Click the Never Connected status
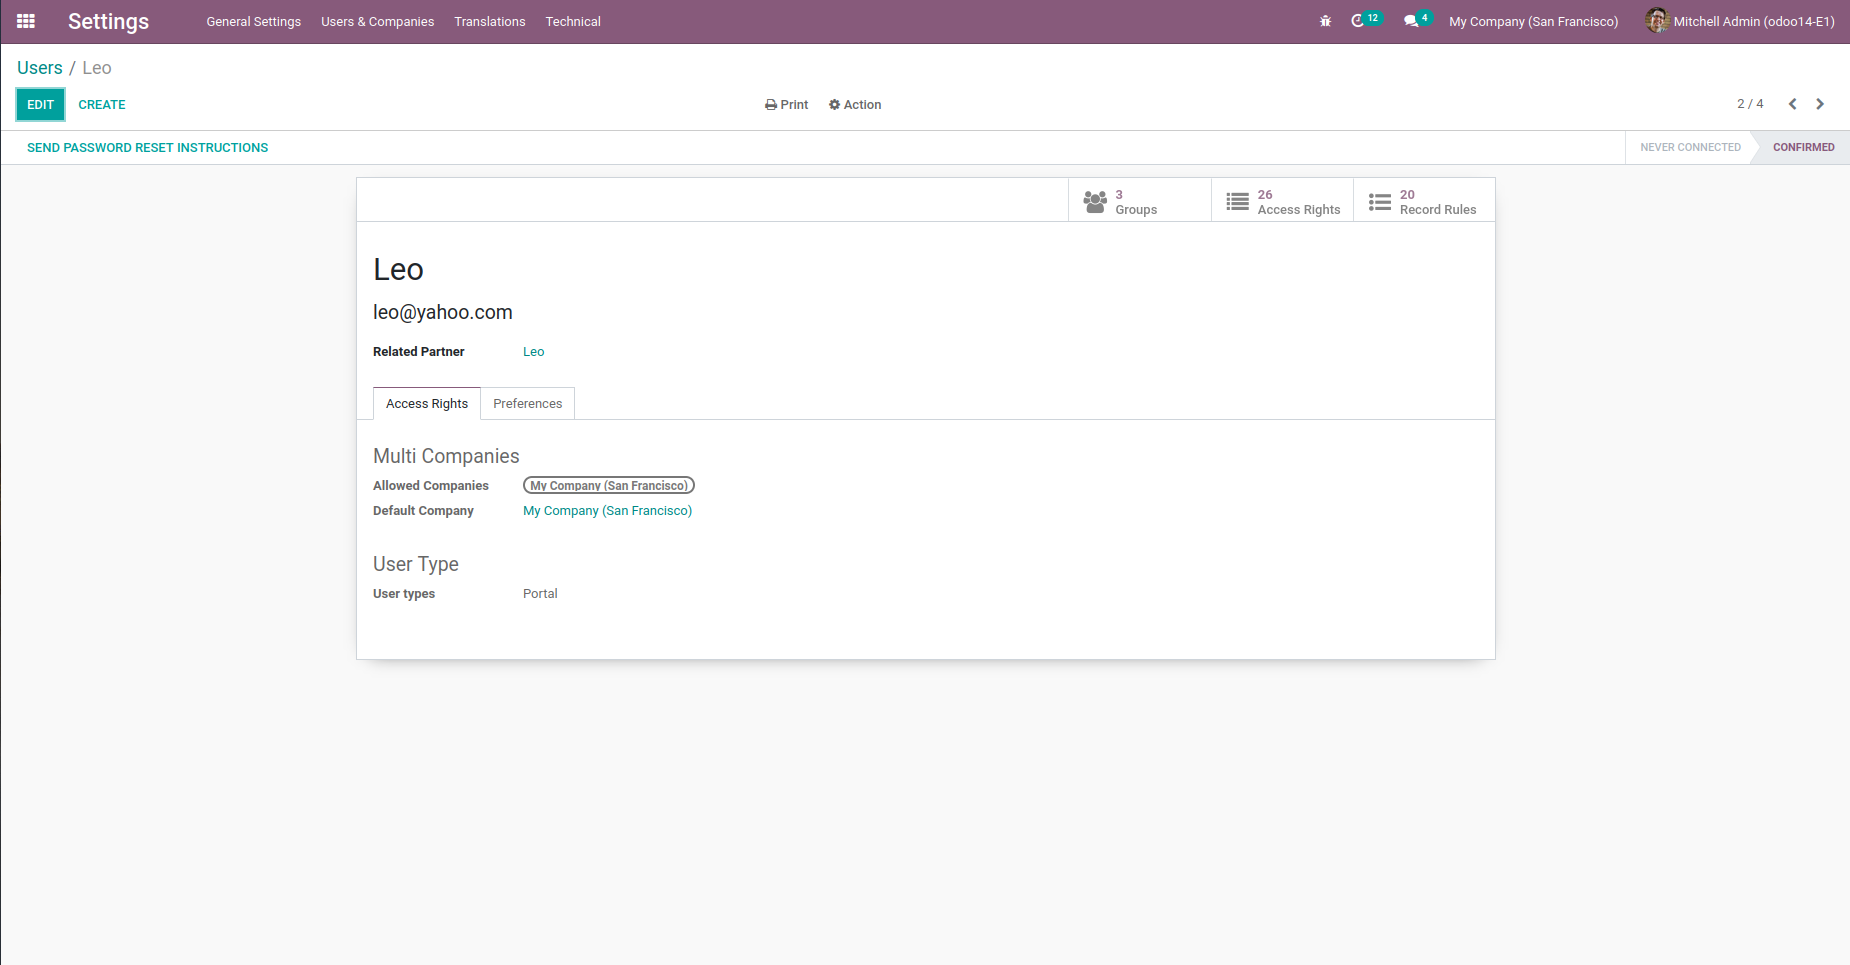The width and height of the screenshot is (1850, 965). (x=1690, y=147)
